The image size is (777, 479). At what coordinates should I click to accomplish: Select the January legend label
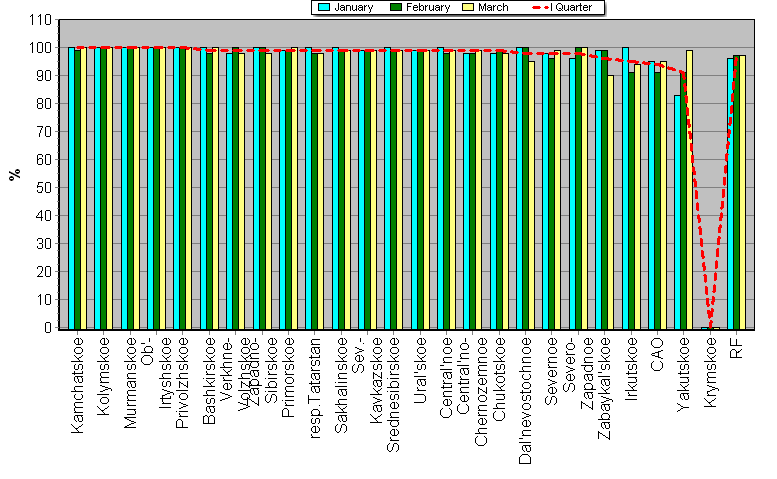(353, 7)
